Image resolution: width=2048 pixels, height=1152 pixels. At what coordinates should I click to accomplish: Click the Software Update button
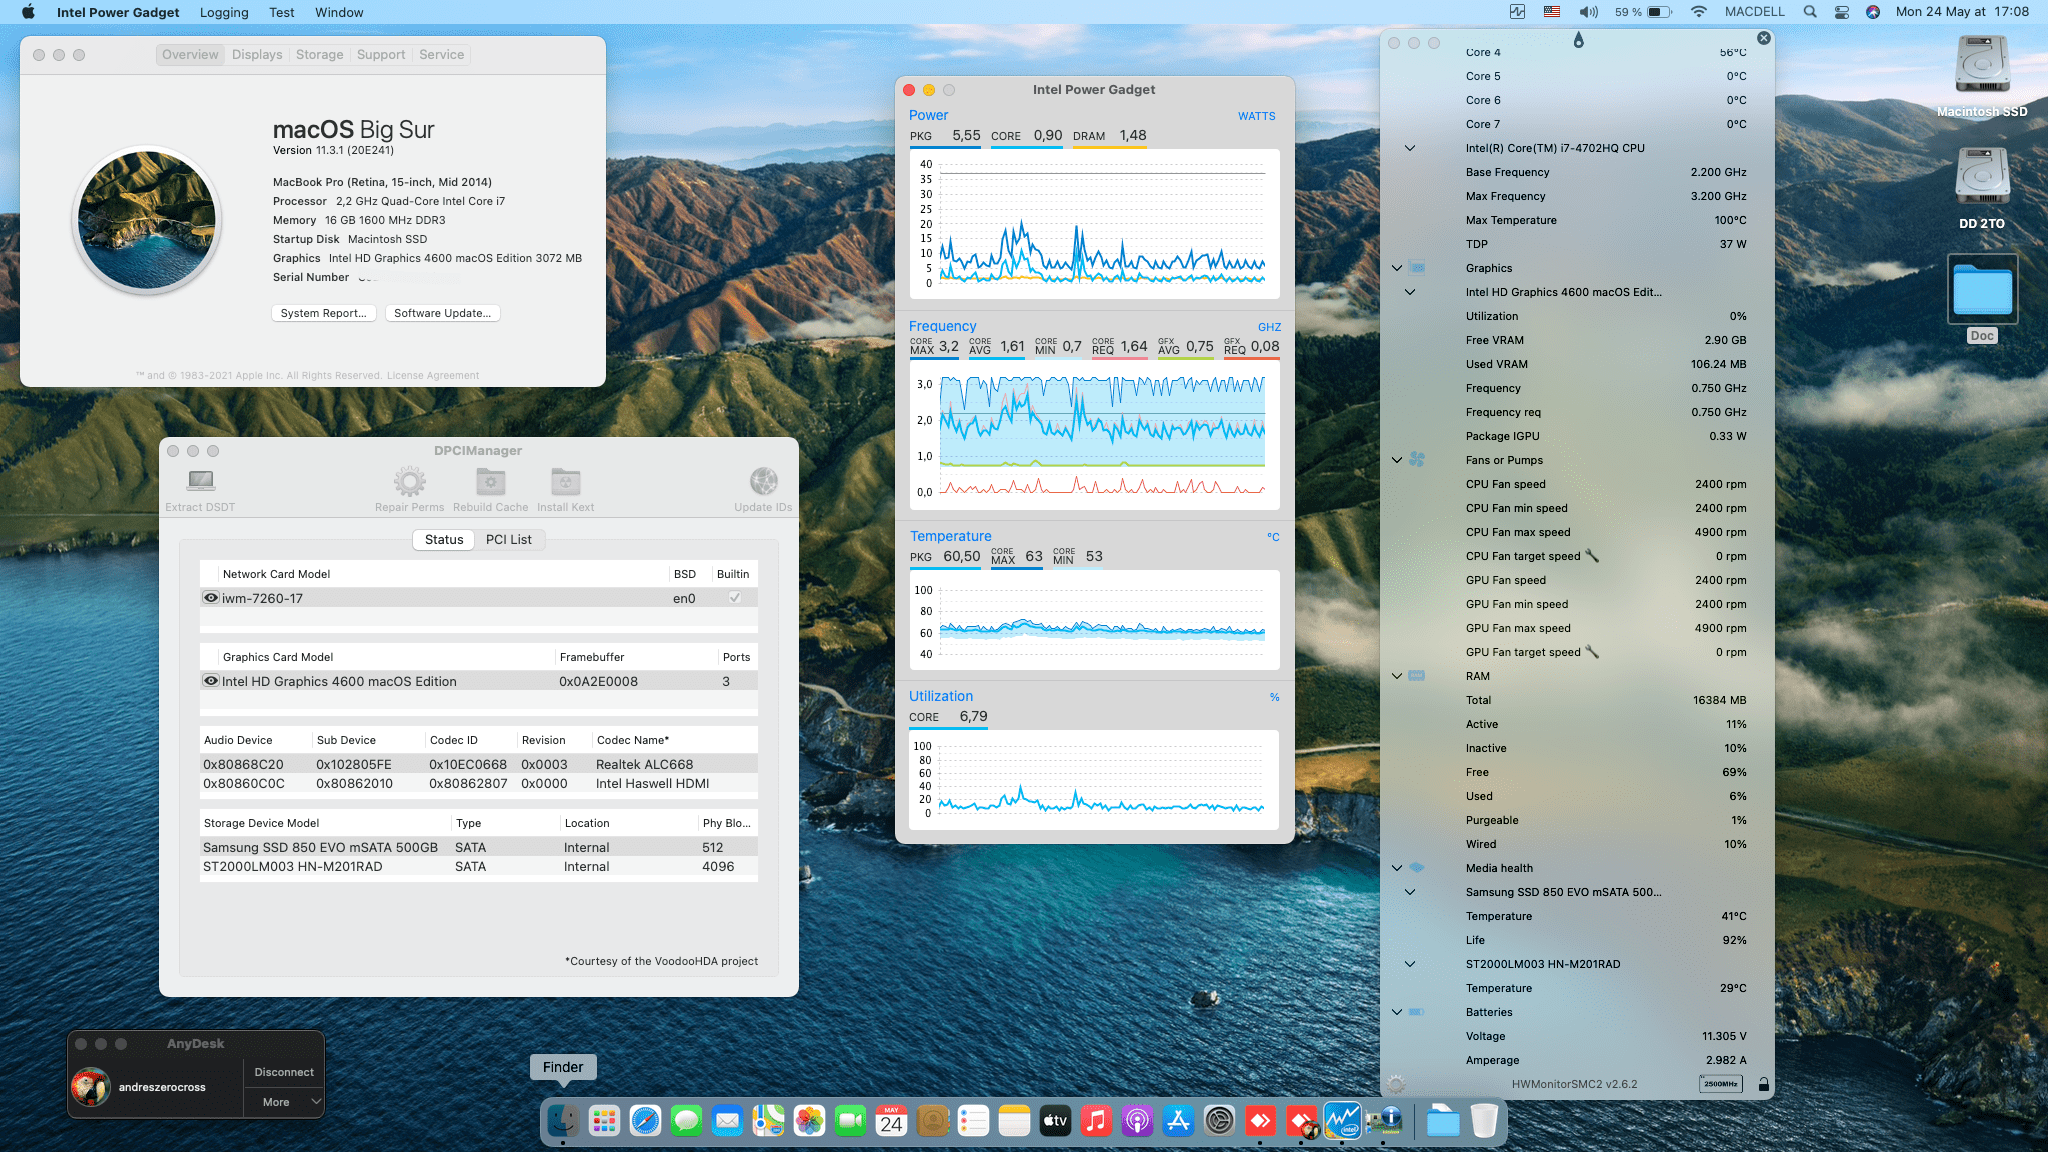pos(442,313)
